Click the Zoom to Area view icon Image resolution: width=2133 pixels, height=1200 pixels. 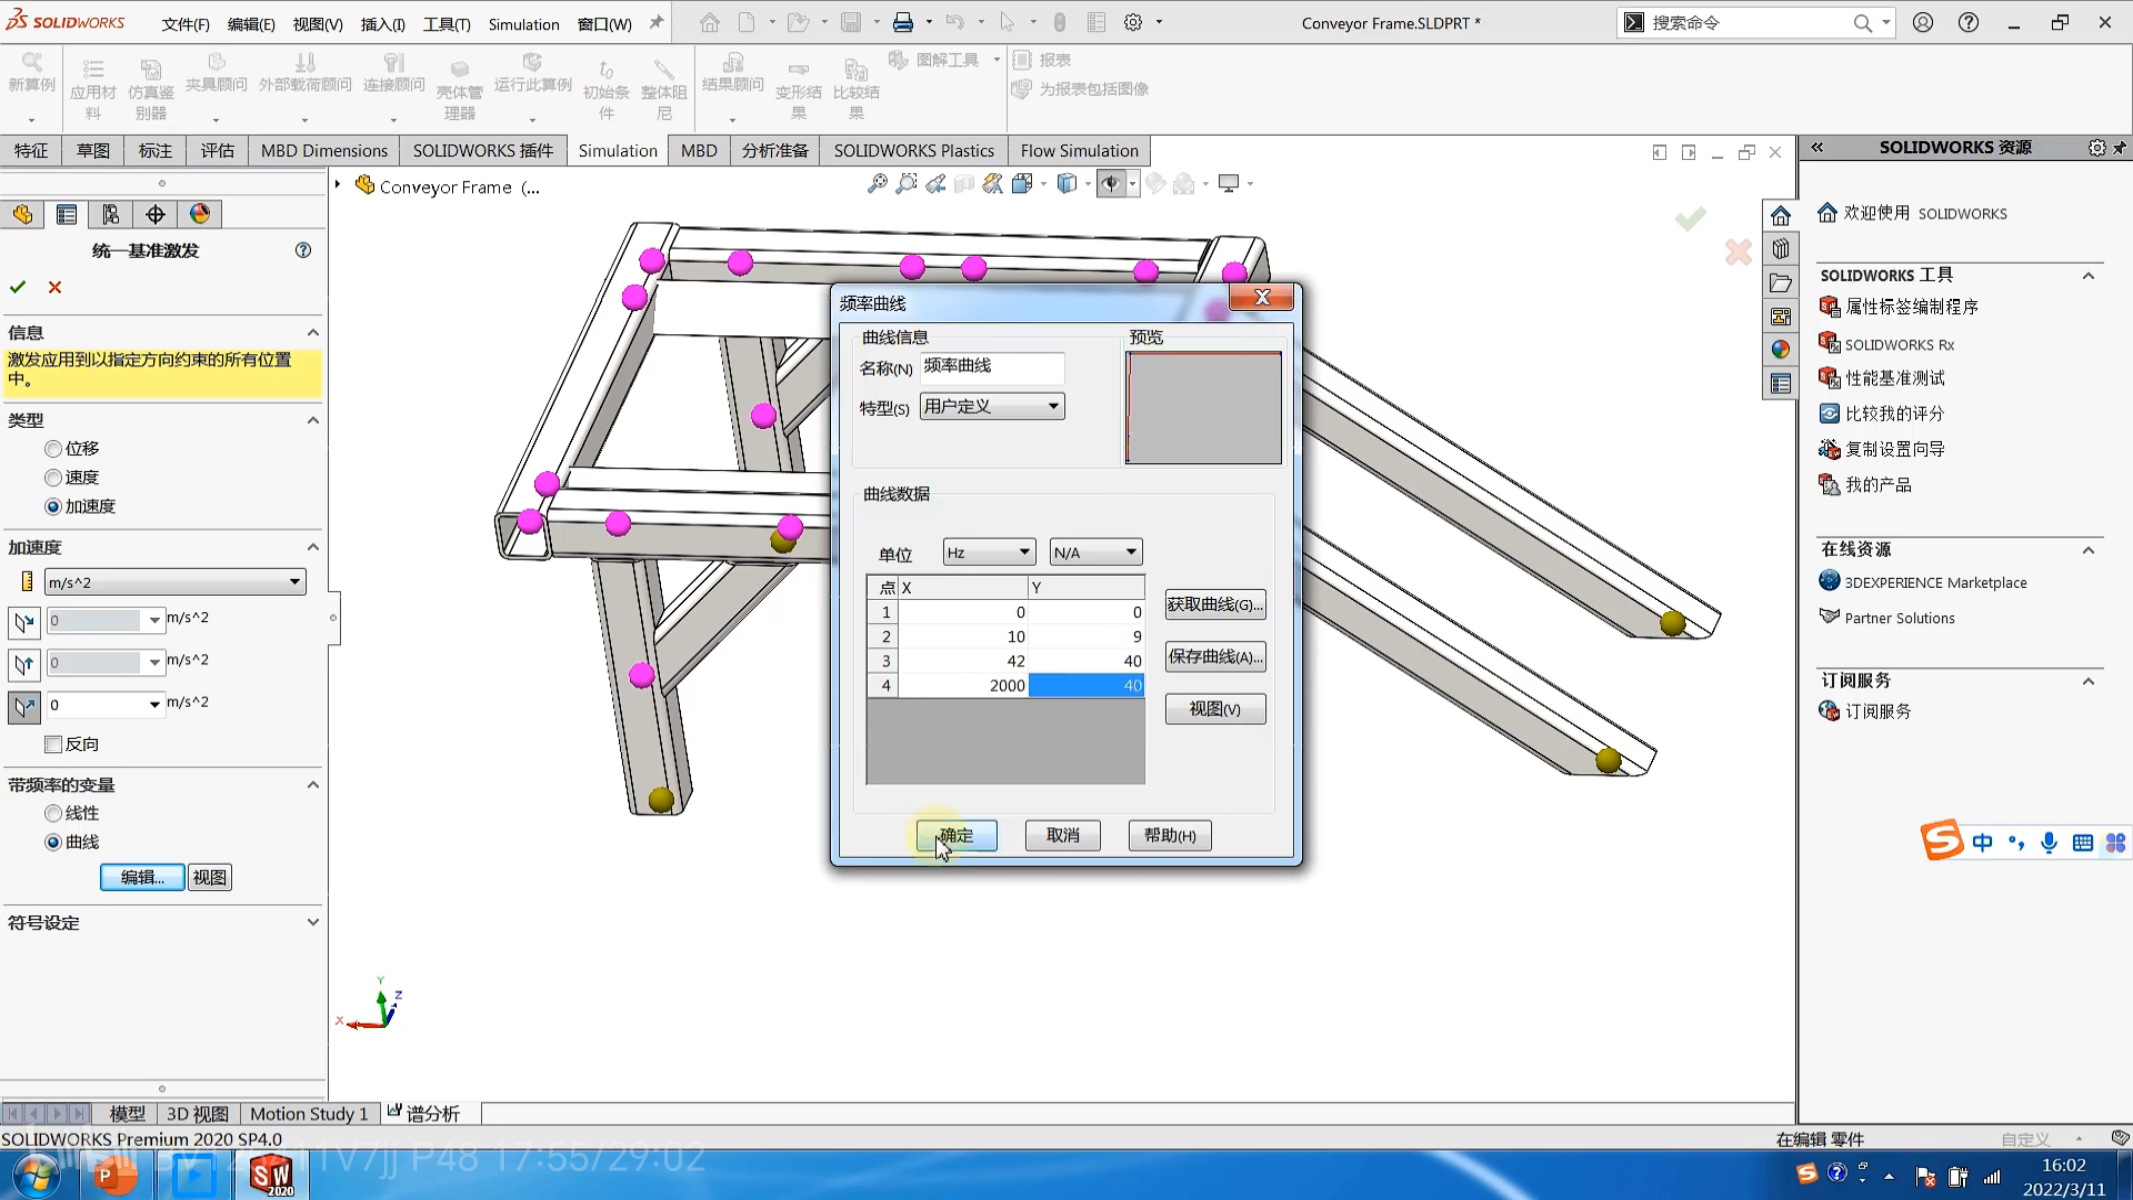pos(906,184)
